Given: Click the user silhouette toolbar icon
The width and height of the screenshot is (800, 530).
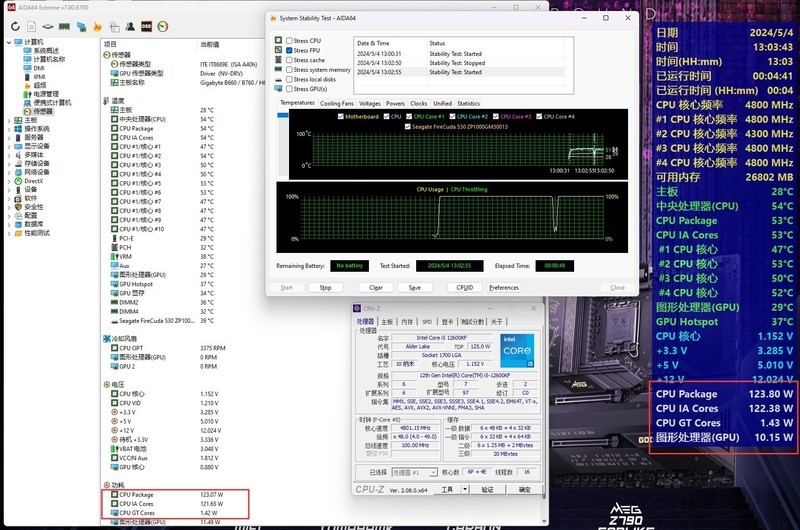Looking at the screenshot, I should click(130, 26).
